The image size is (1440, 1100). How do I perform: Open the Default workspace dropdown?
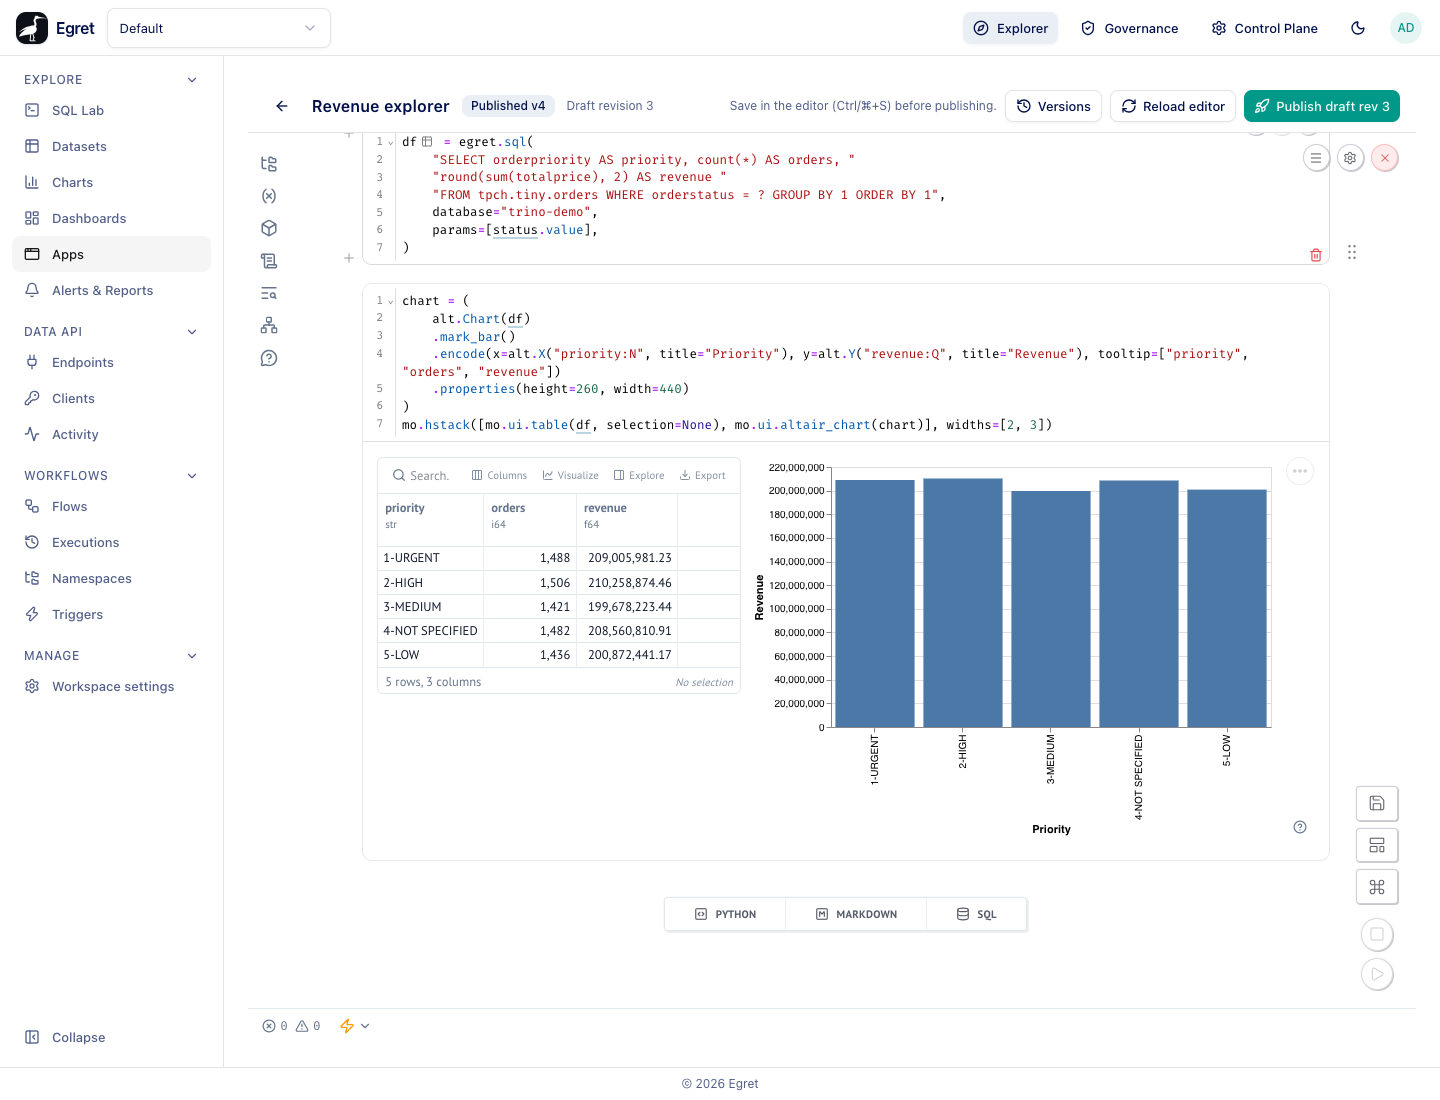pos(219,28)
